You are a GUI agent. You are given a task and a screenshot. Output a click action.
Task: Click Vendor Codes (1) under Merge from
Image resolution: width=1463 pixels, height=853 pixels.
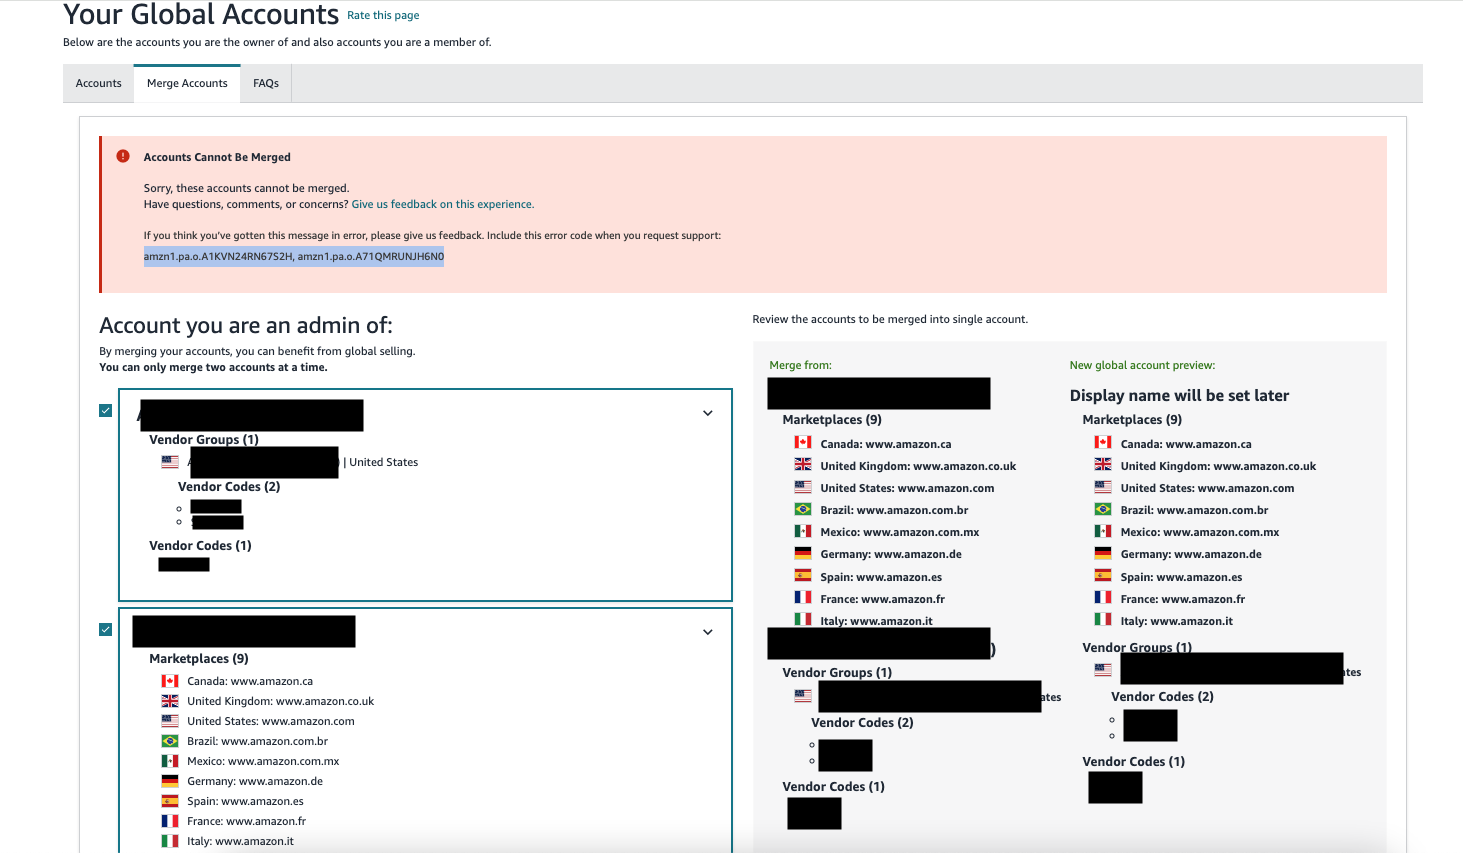(833, 787)
